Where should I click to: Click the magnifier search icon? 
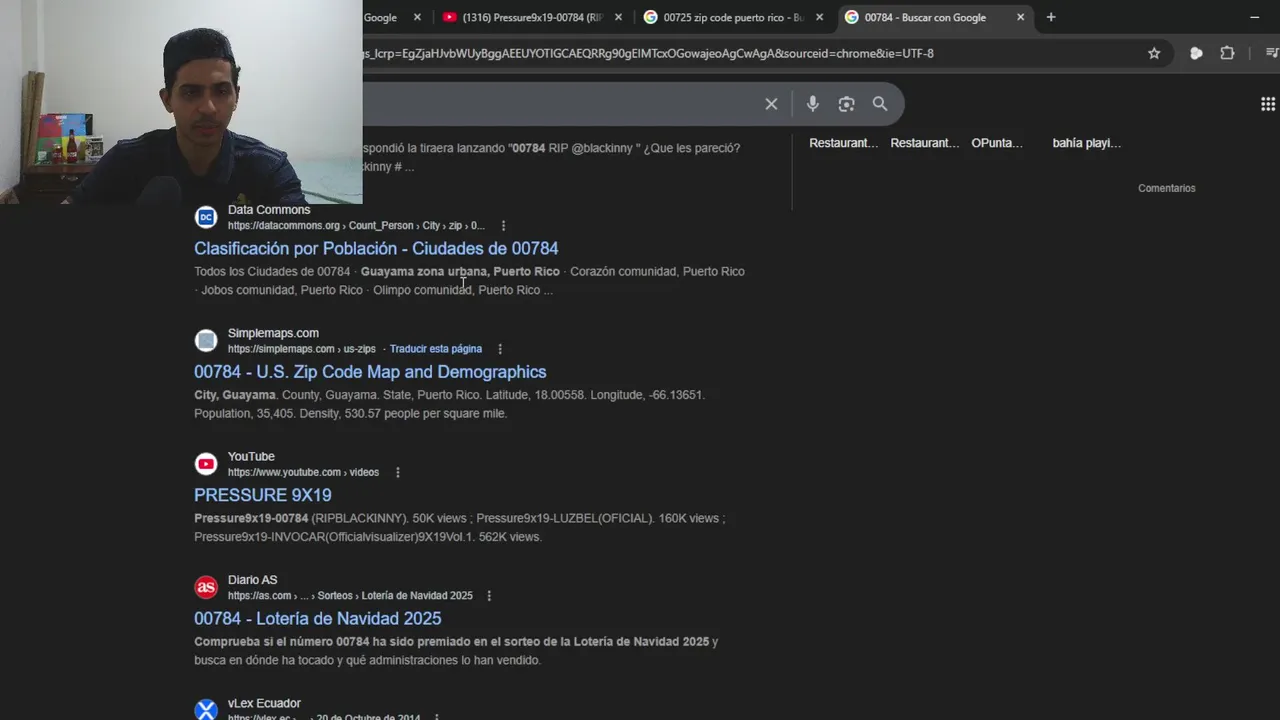(880, 104)
